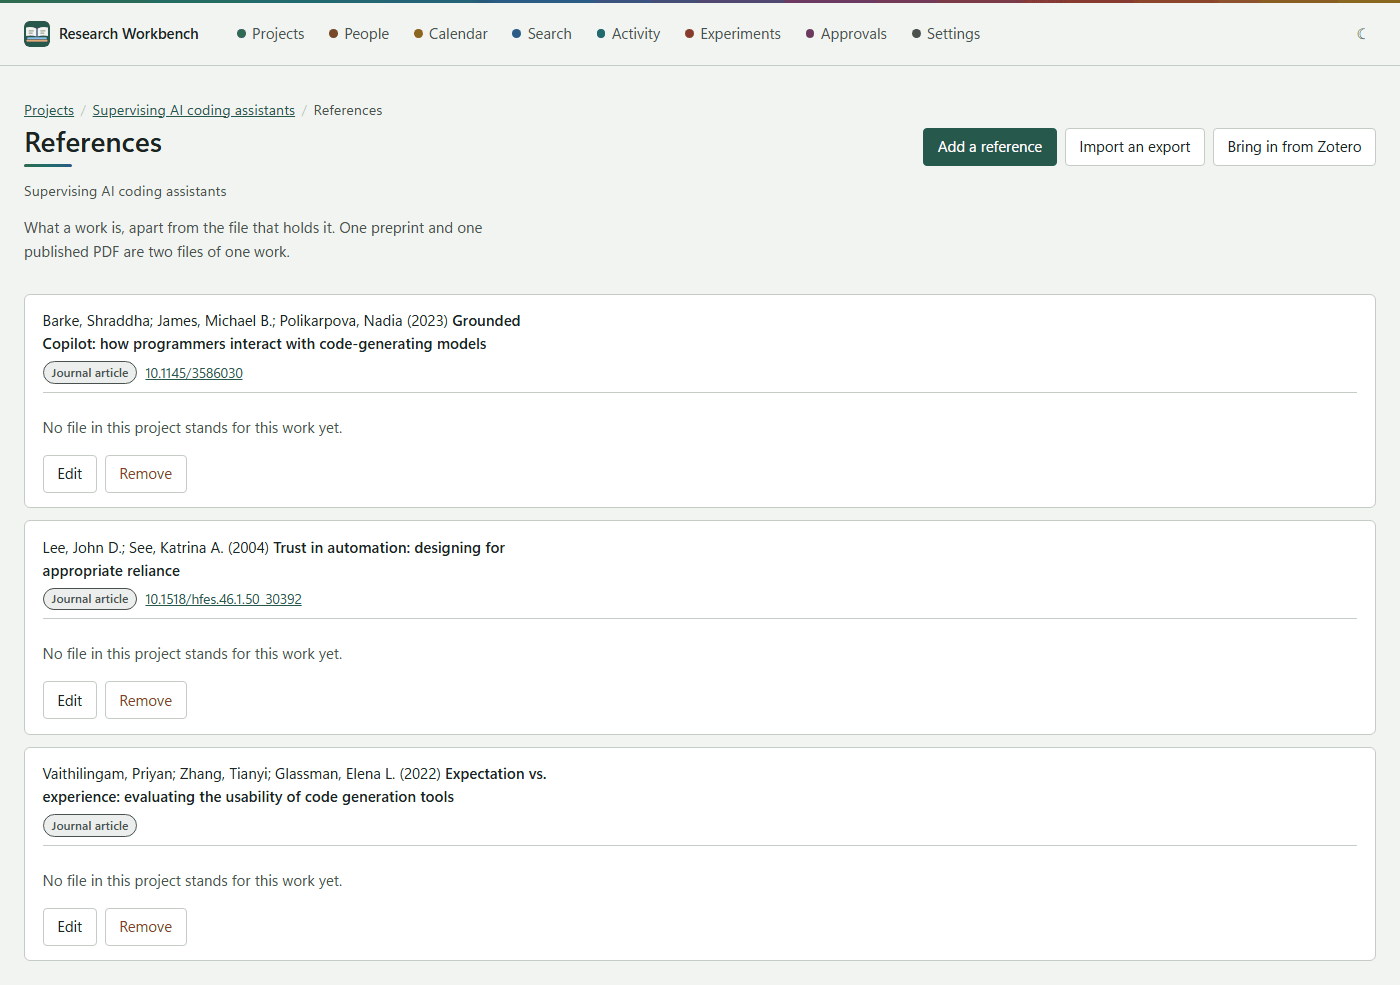Remove the Trust in automation reference

point(146,701)
